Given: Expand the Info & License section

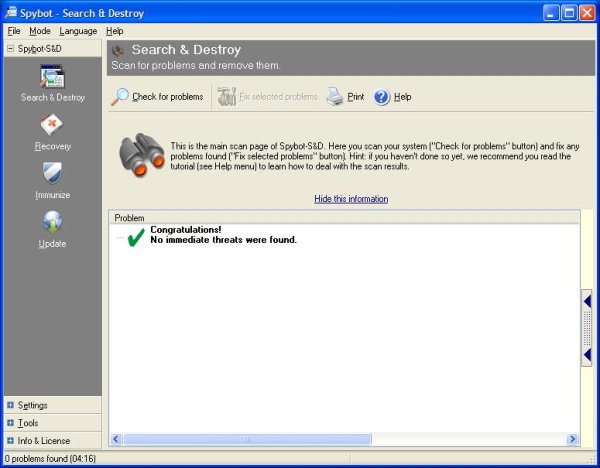Looking at the screenshot, I should pyautogui.click(x=10, y=440).
